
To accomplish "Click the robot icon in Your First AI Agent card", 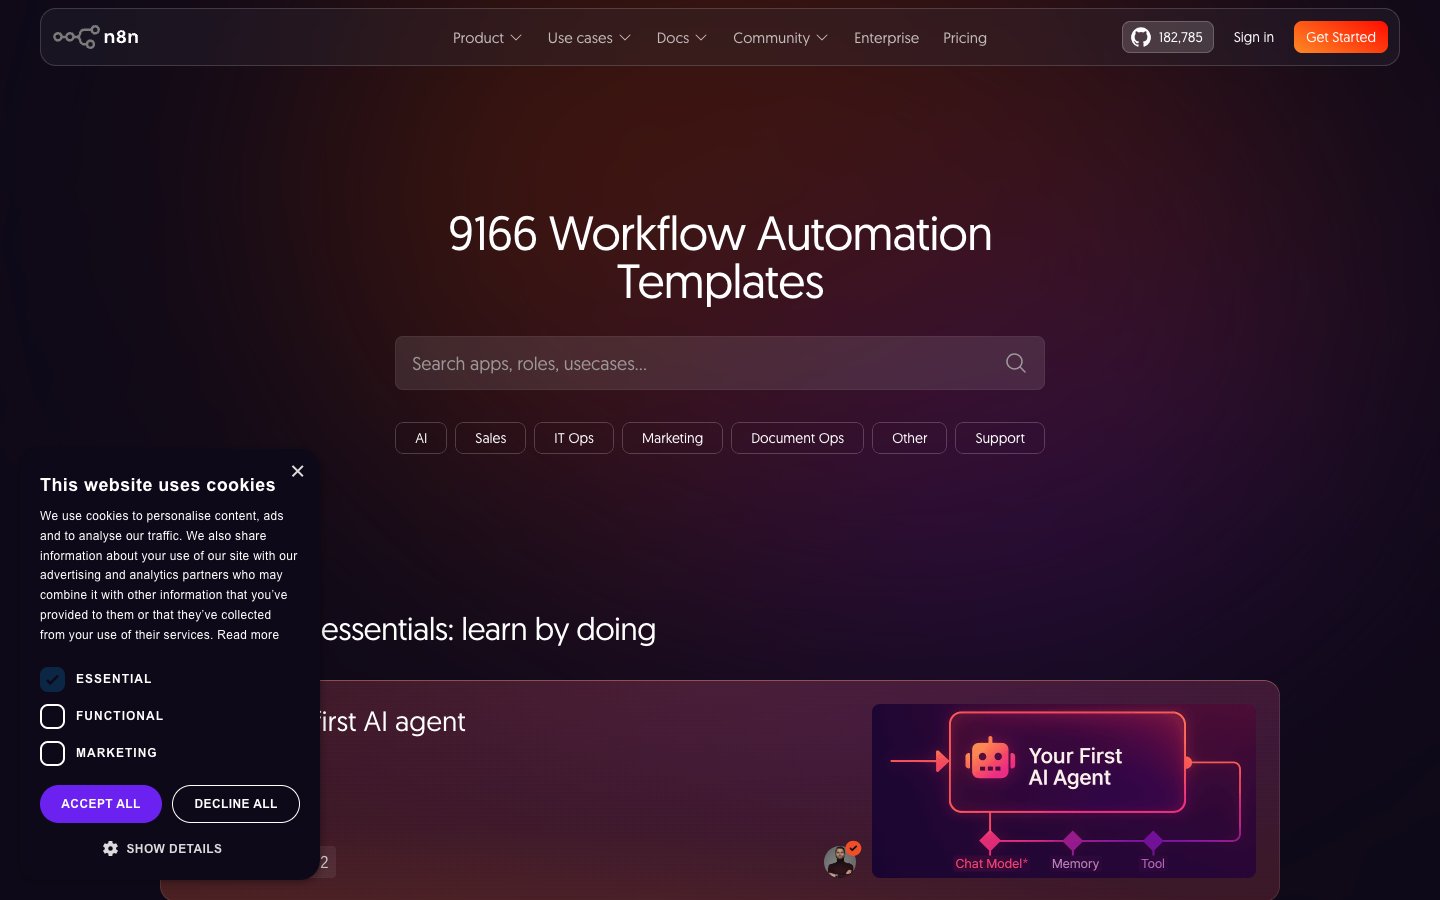I will [989, 760].
